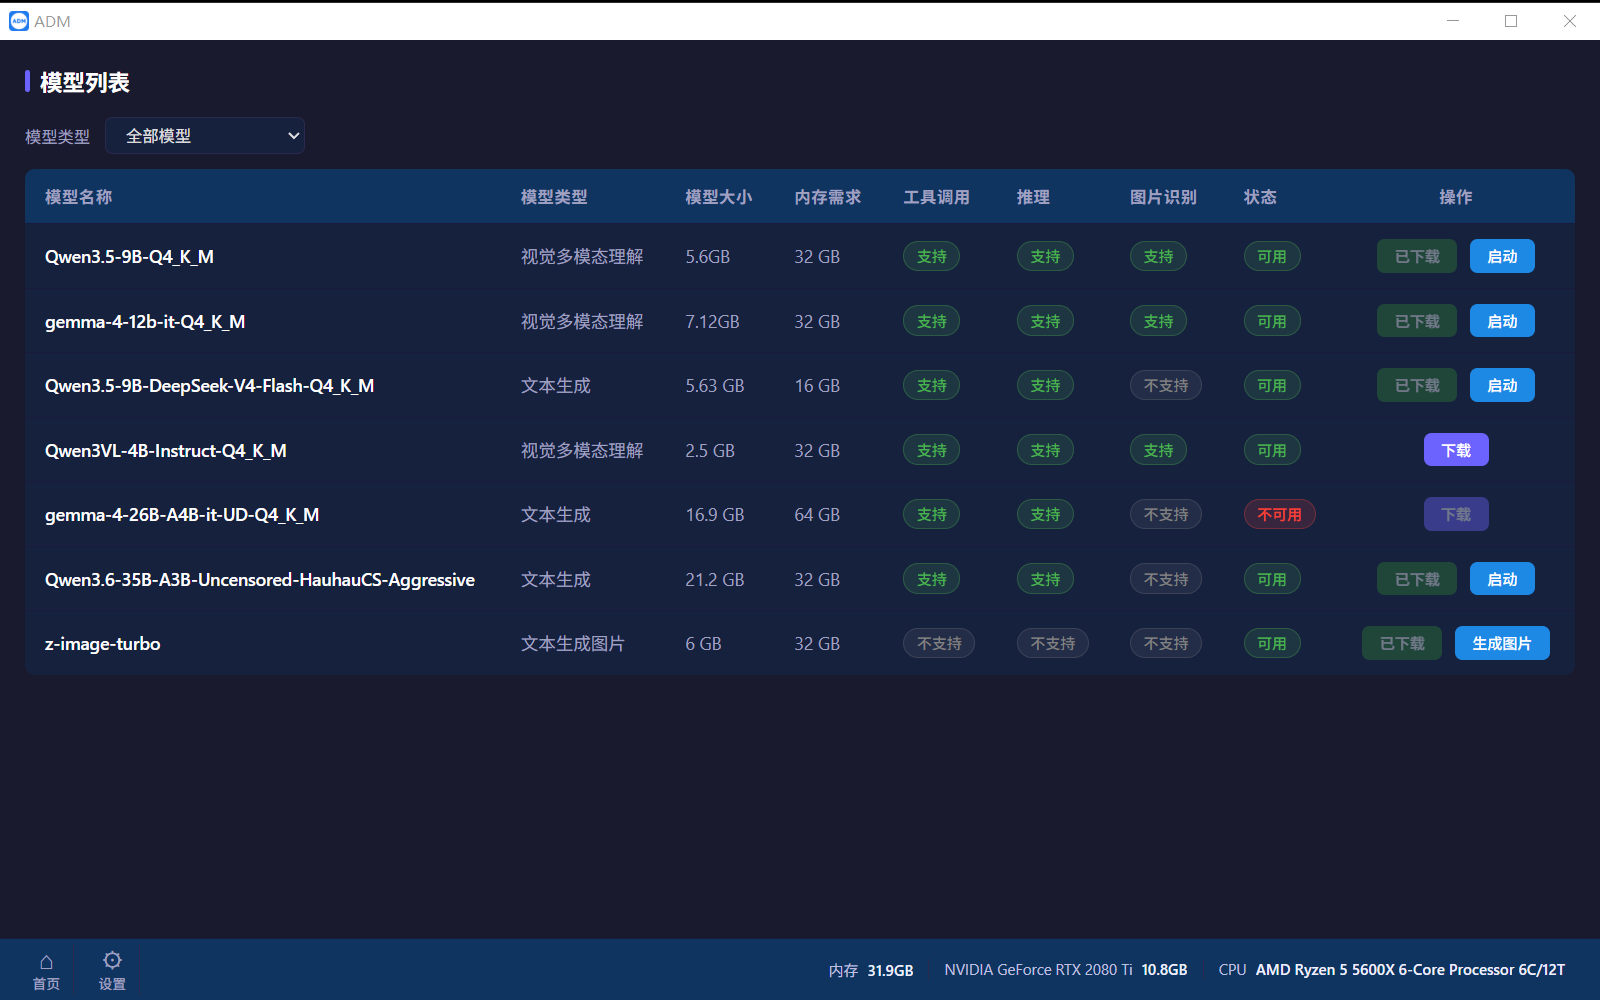Start gemma-4-12b-it-Q4_K_M model
Screen dimensions: 1600x1000
coord(1502,322)
